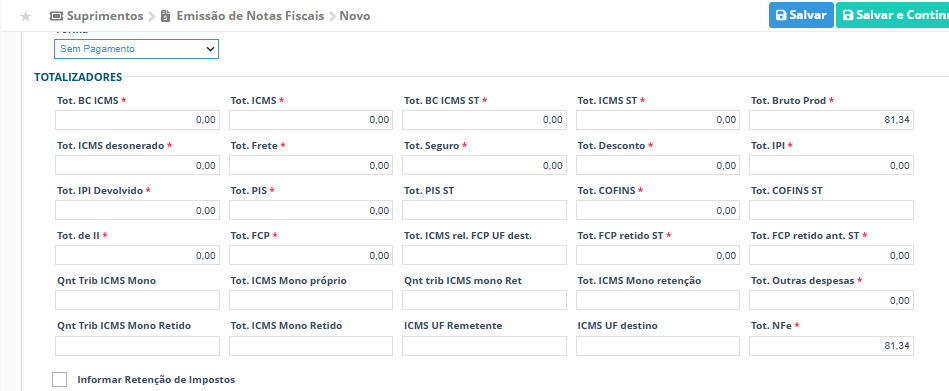This screenshot has height=391, width=949.
Task: Click the TOTALIZADORES section heading
Action: (x=78, y=77)
